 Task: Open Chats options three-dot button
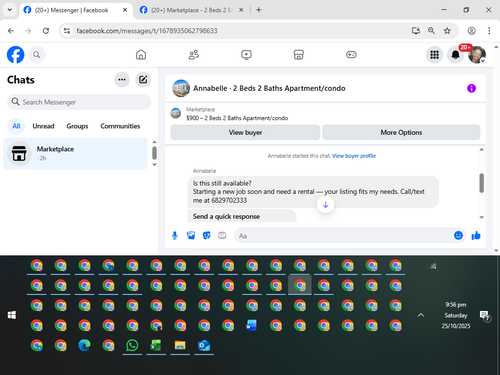122,80
